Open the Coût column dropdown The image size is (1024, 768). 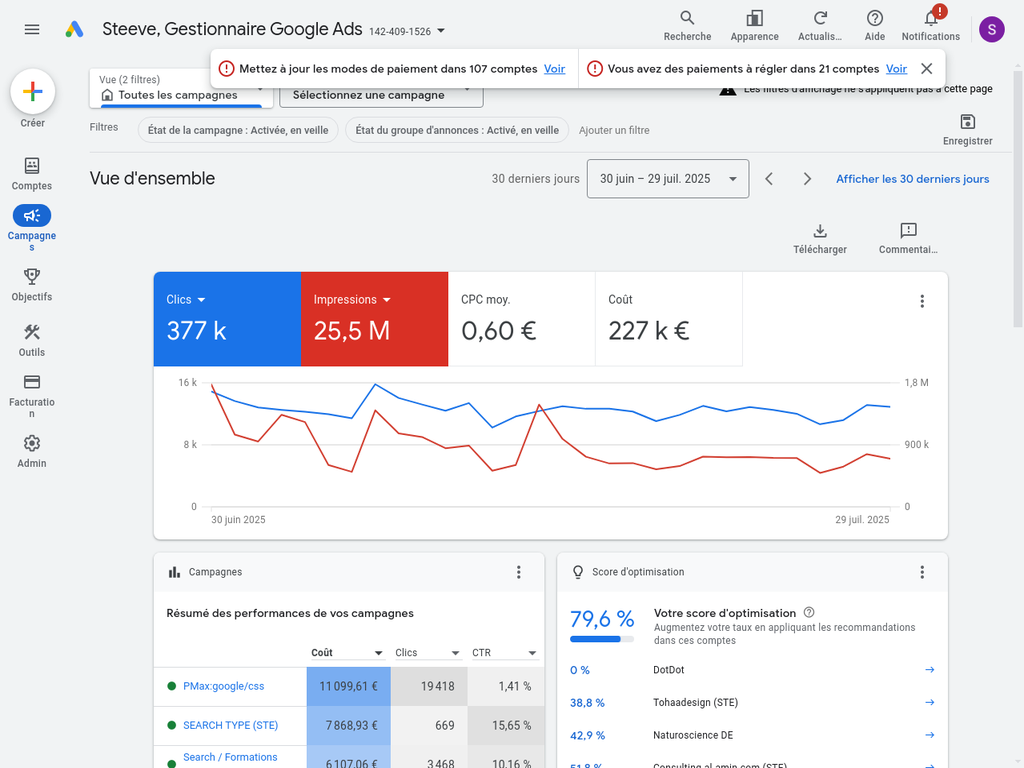[347, 652]
